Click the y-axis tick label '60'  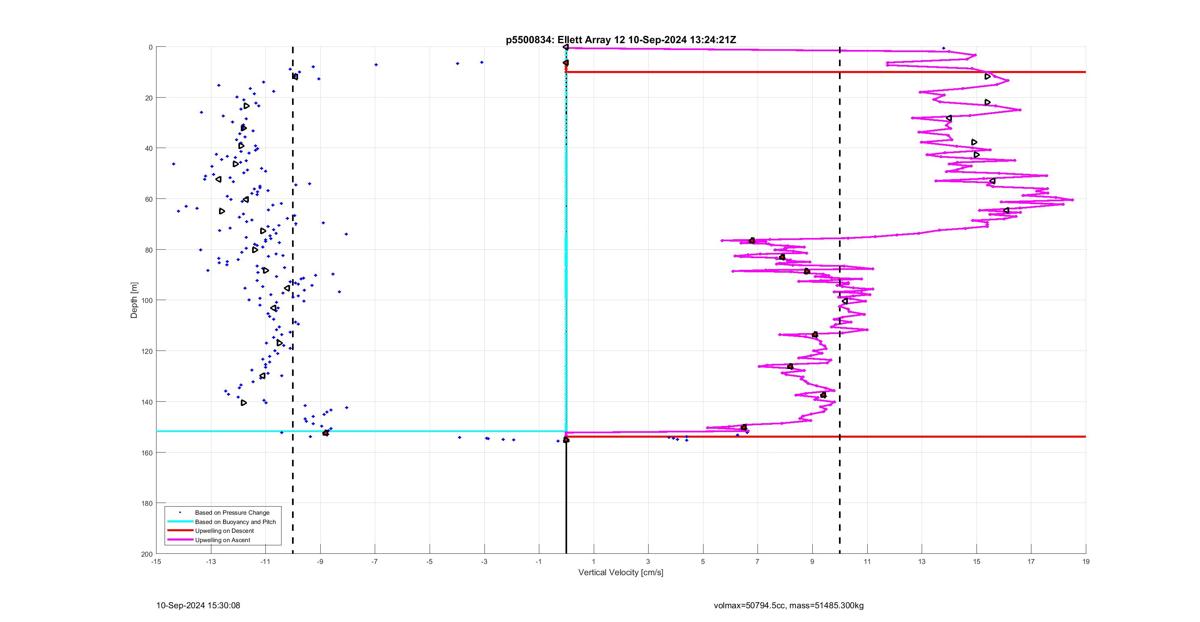(x=148, y=199)
